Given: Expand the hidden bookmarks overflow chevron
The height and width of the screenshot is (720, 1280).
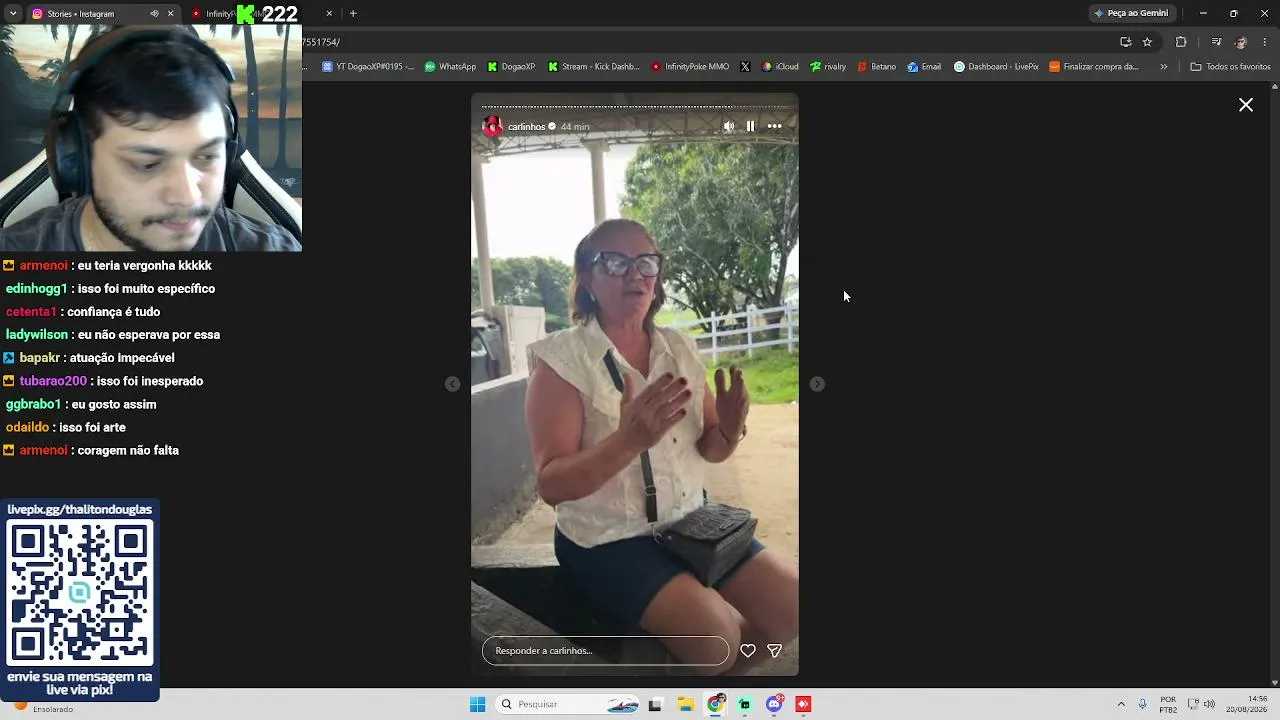Looking at the screenshot, I should [x=1163, y=67].
